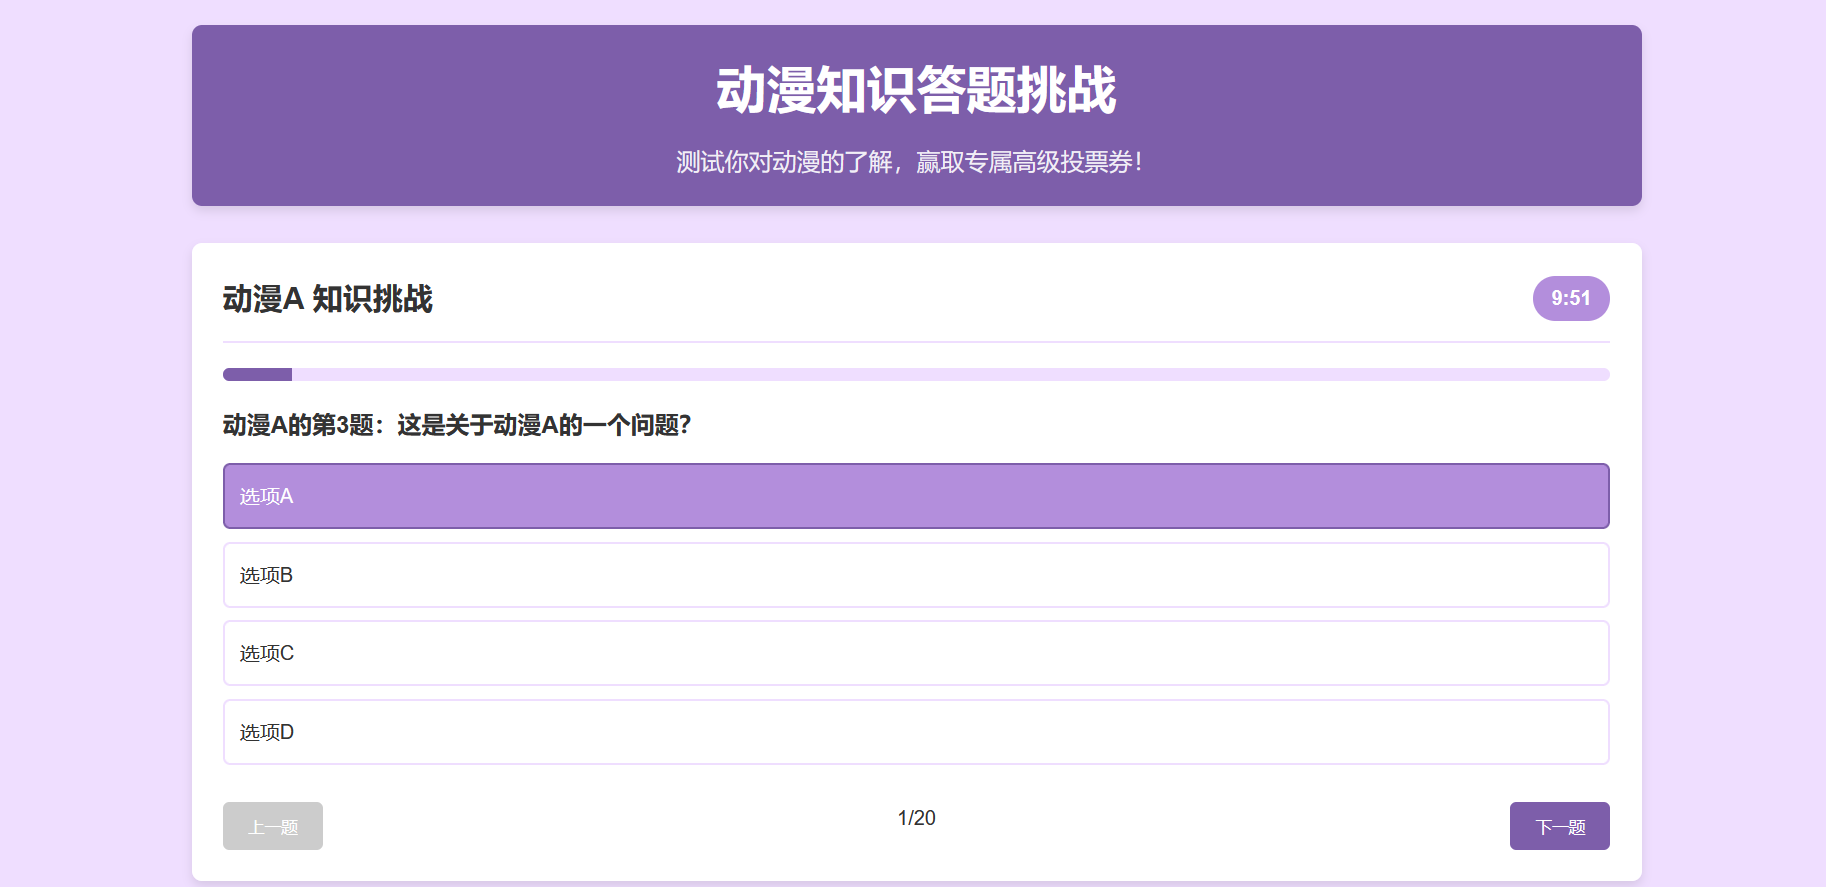Select the 选项D answer option
Viewport: 1826px width, 887px height.
click(x=915, y=732)
